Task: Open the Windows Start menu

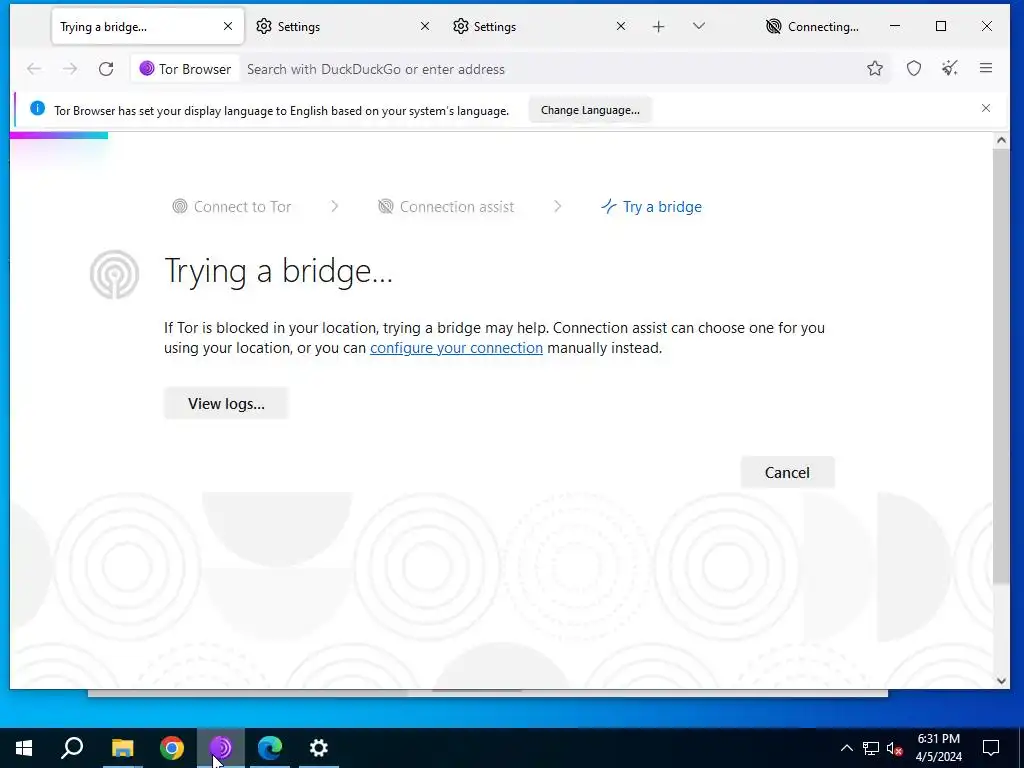Action: point(24,748)
